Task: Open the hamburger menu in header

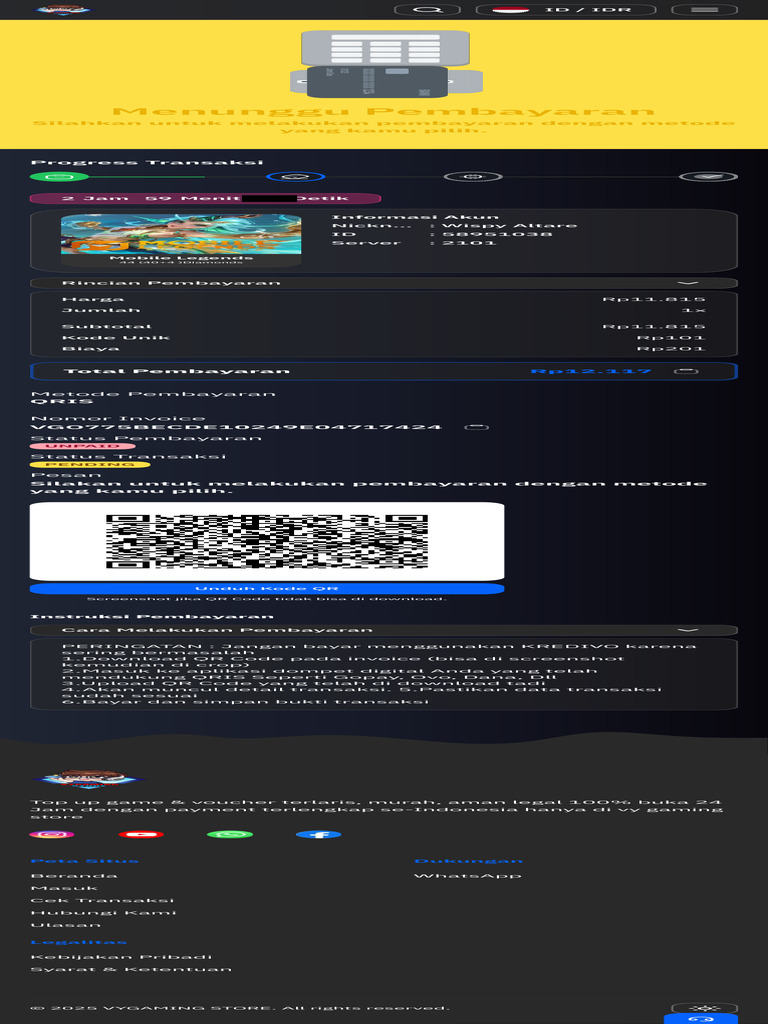Action: point(705,9)
